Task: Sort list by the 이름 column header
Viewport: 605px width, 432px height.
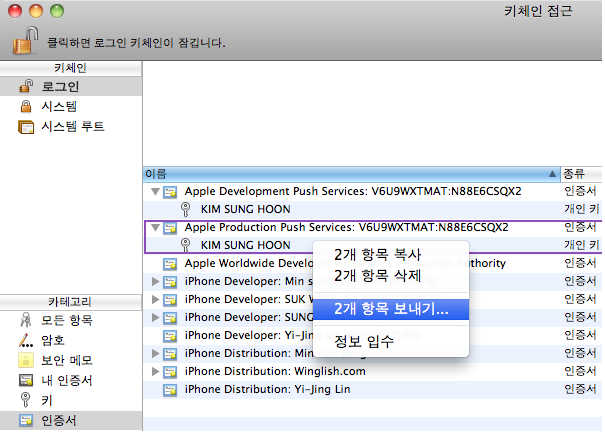Action: [352, 174]
